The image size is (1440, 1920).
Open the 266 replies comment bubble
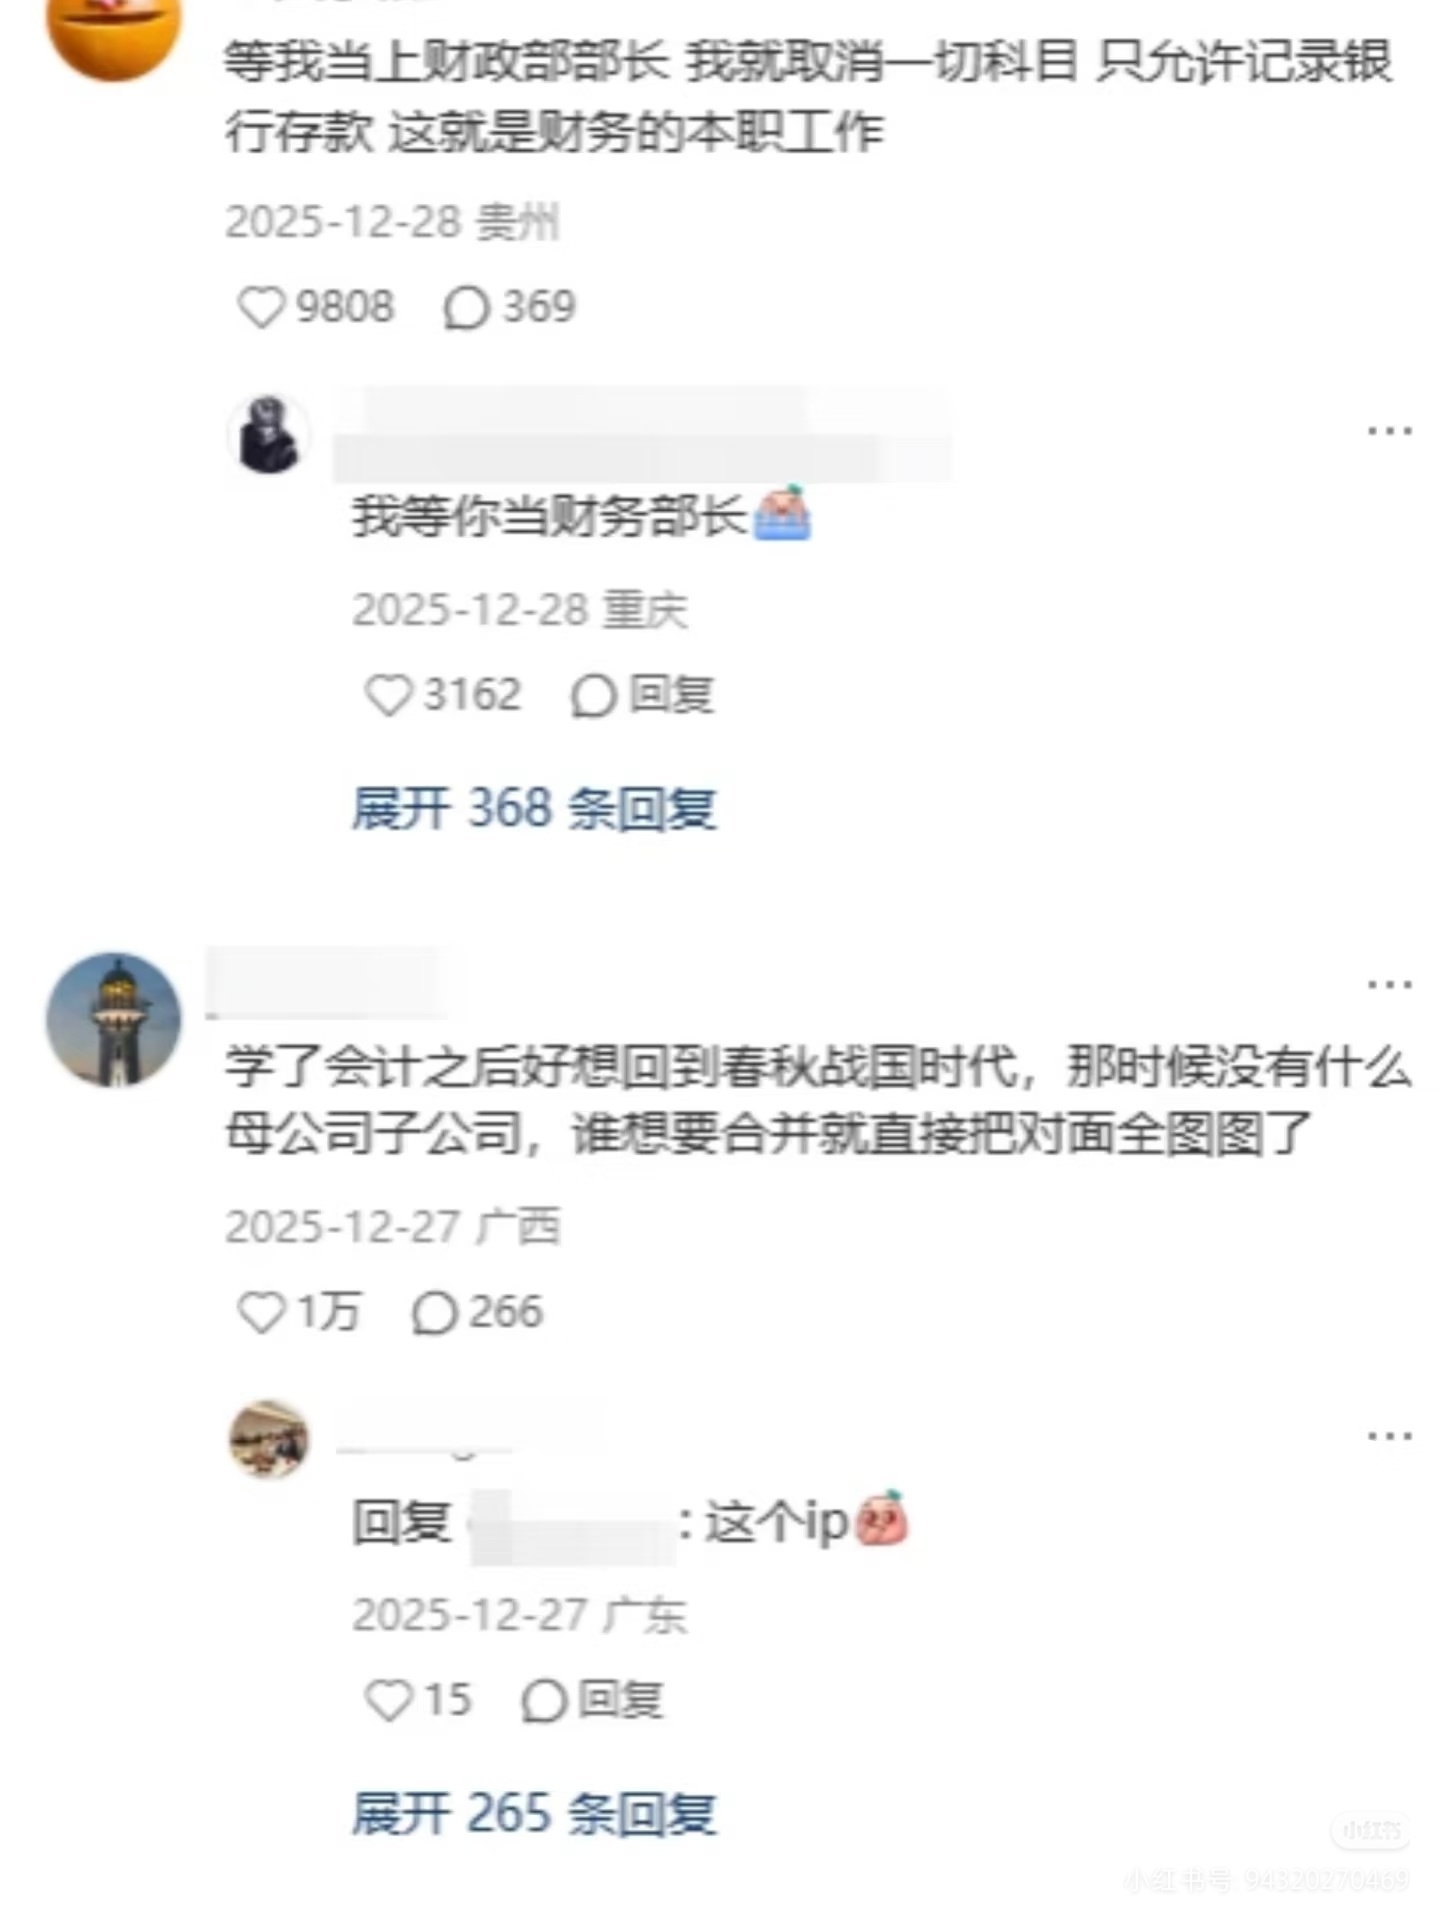[x=434, y=1312]
